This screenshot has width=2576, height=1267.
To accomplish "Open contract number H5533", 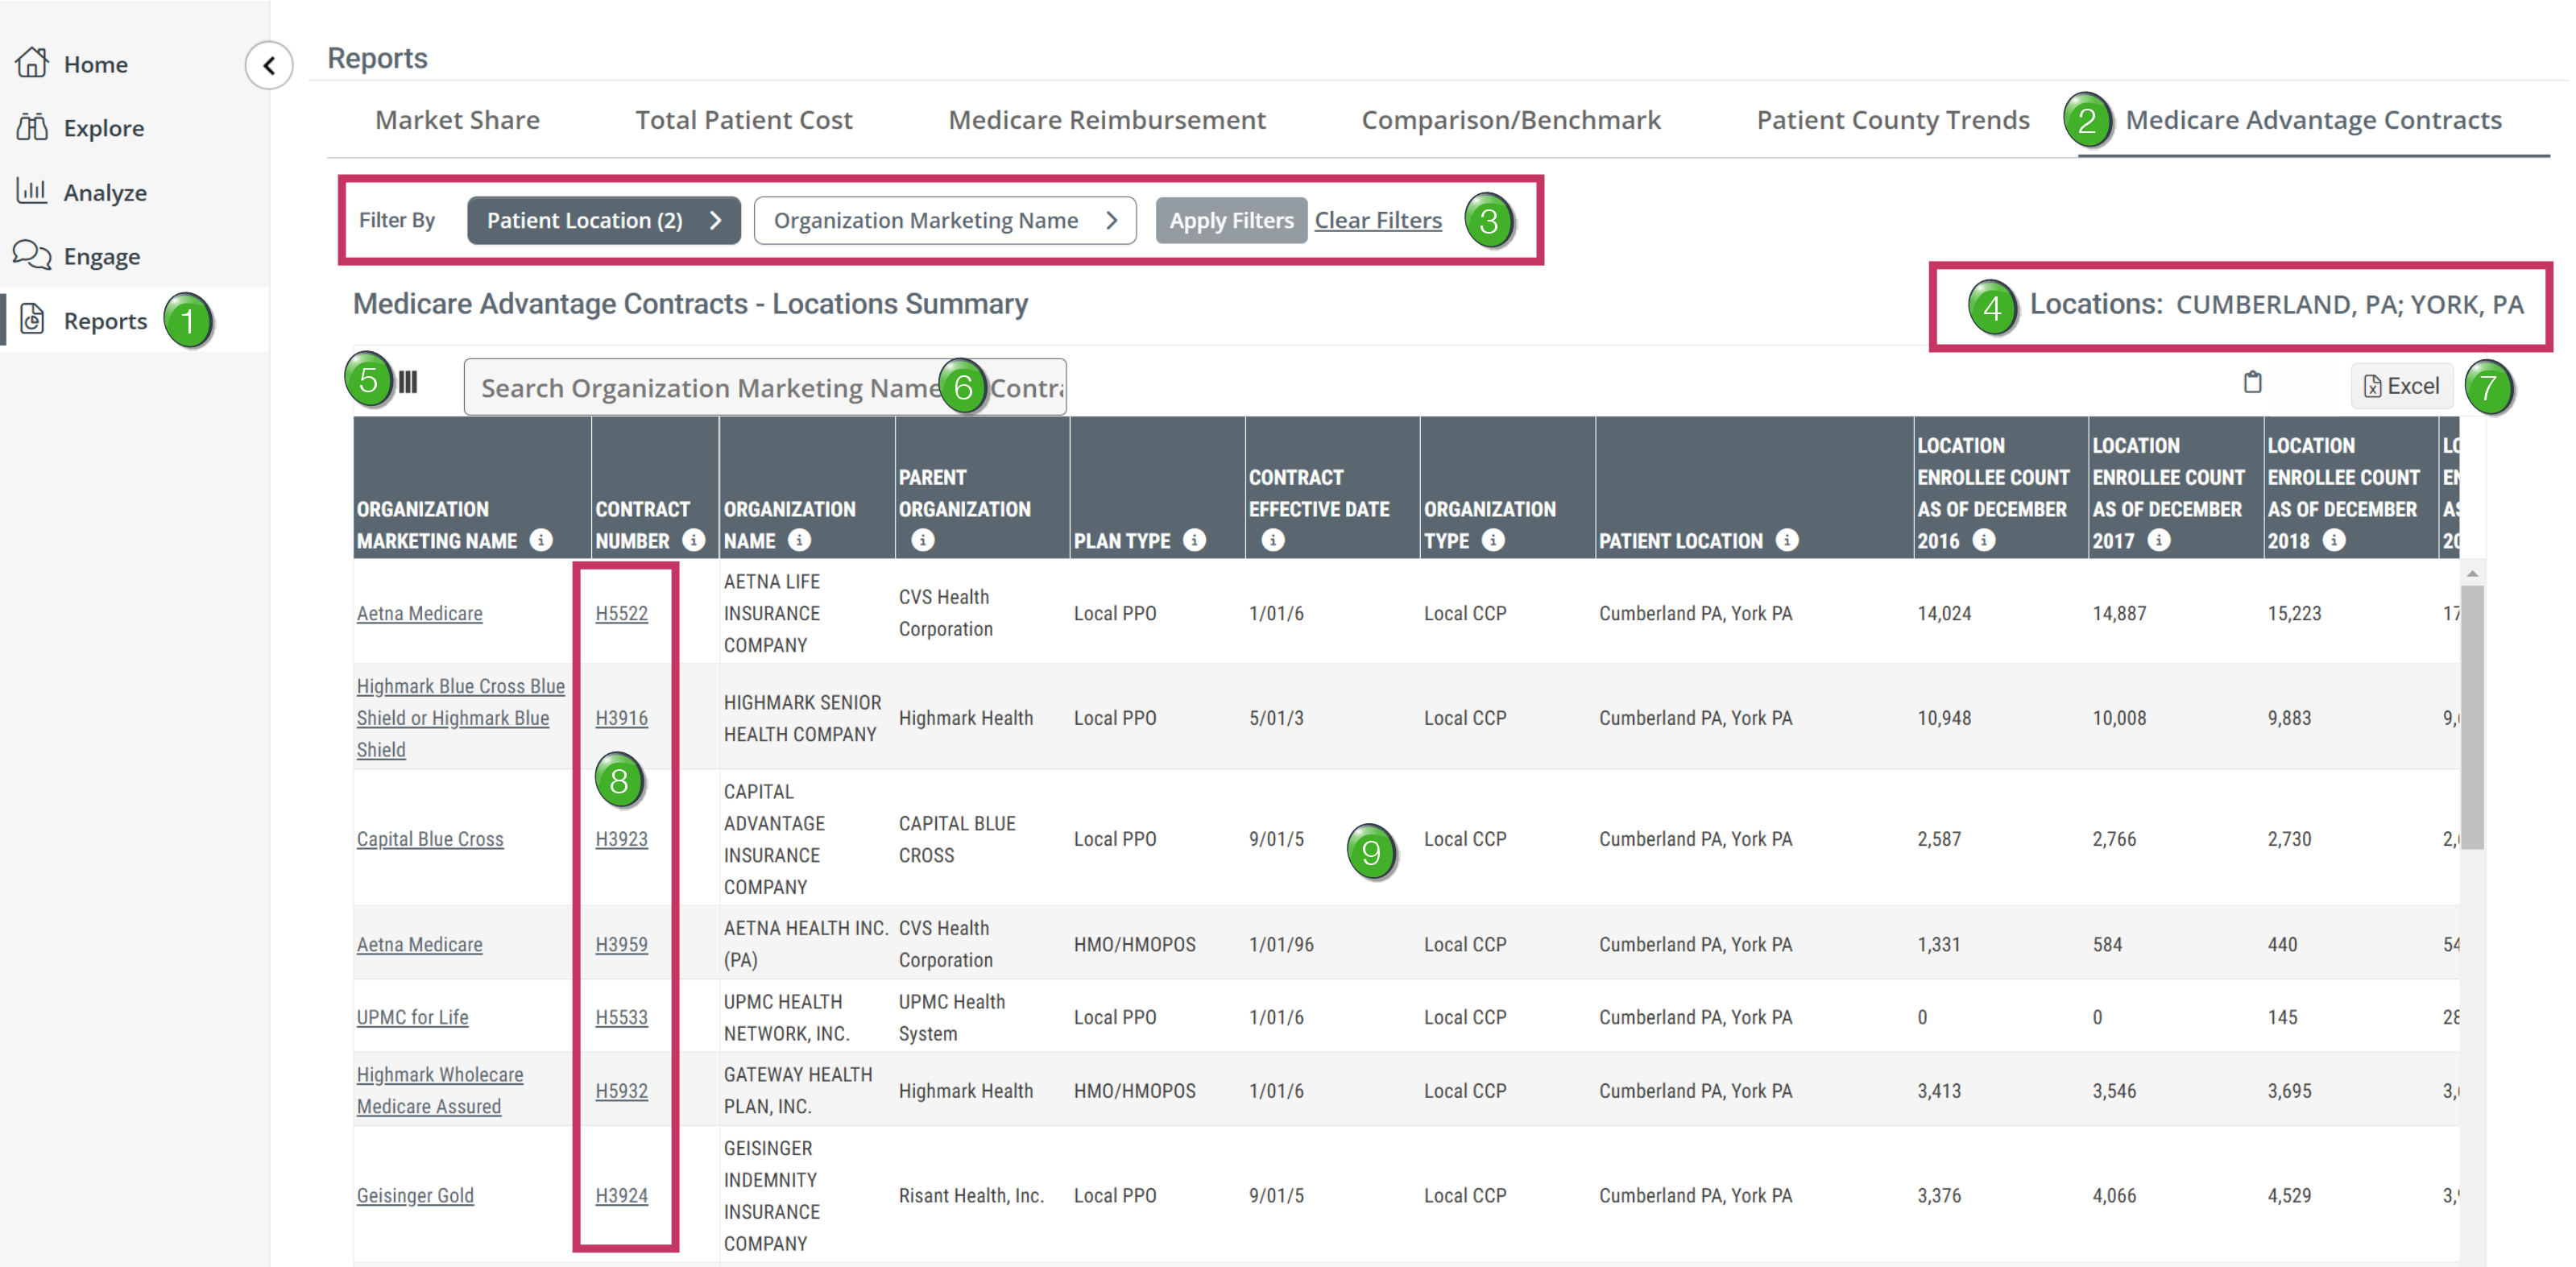I will click(x=621, y=1017).
